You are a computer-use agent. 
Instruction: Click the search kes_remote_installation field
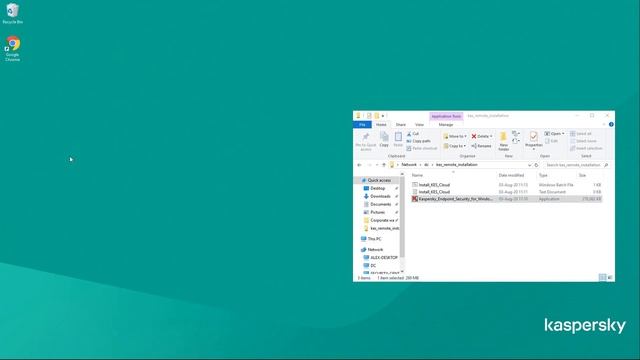[x=576, y=165]
